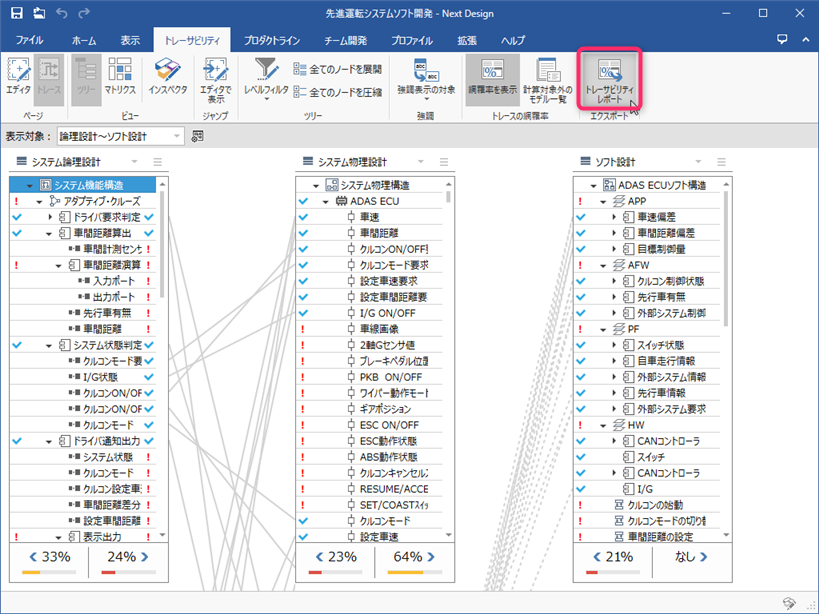
Task: Open the 表示 ribbon tab
Action: click(x=130, y=40)
